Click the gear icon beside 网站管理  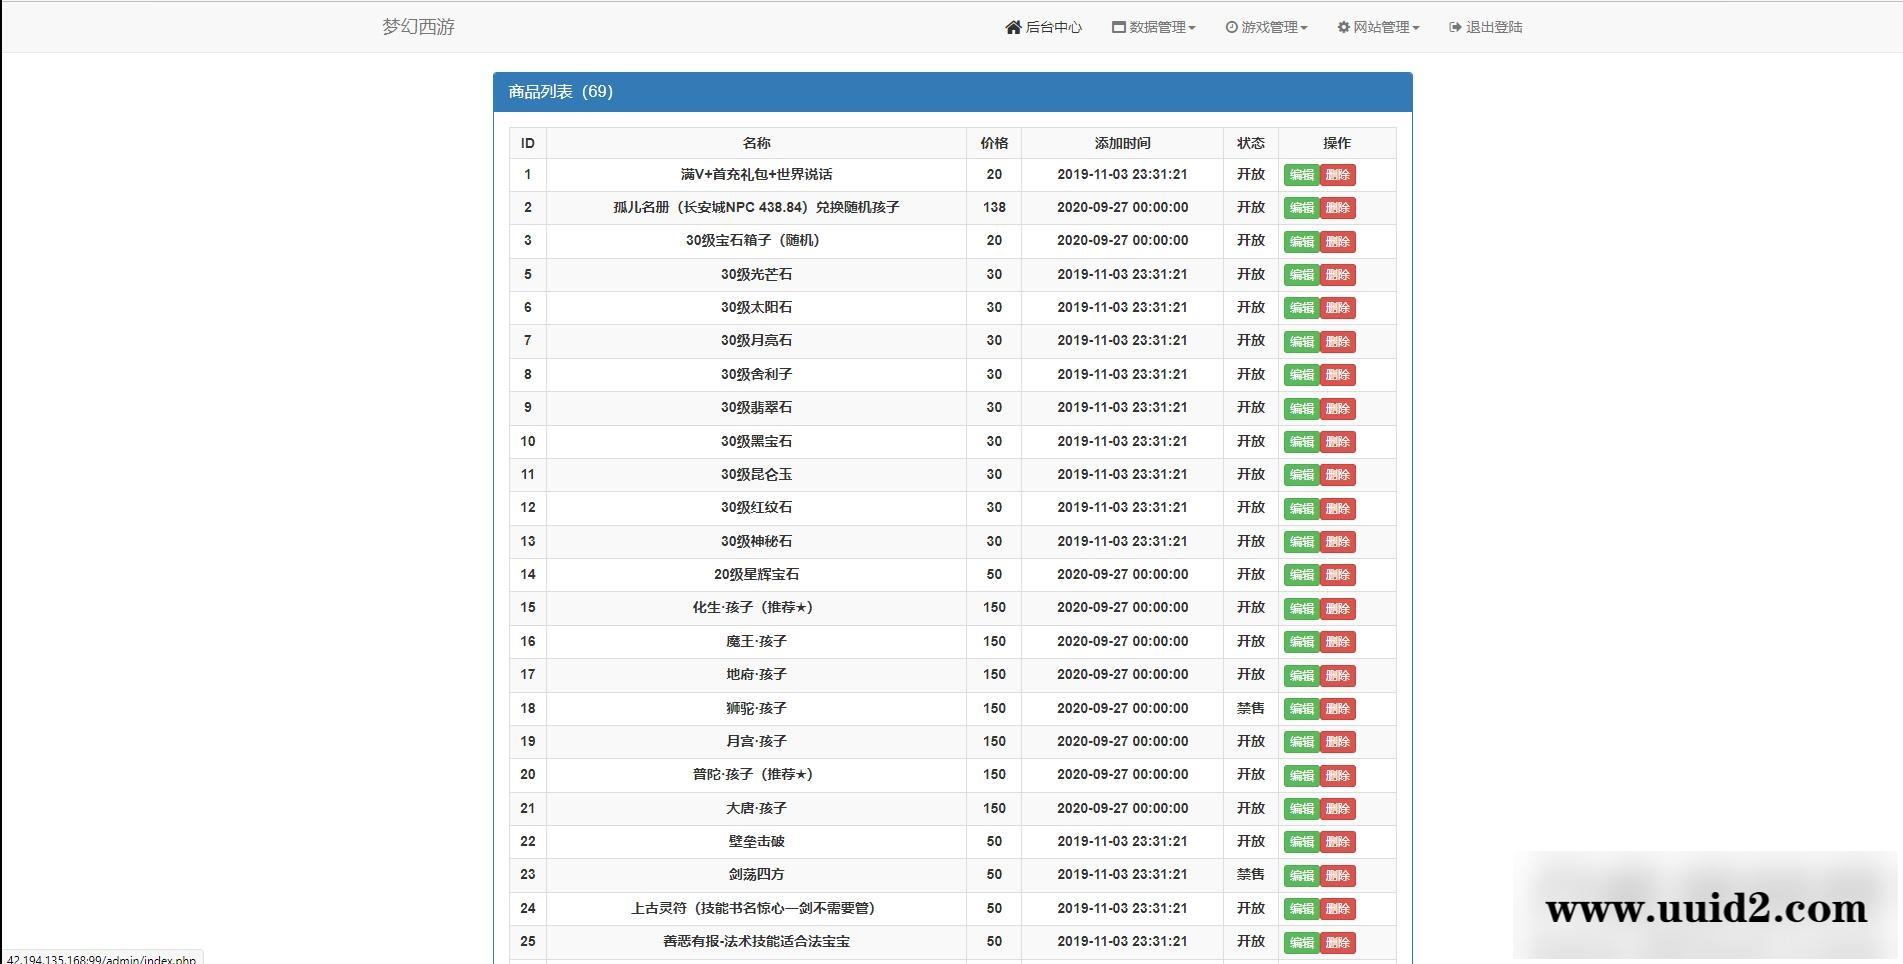click(x=1342, y=27)
